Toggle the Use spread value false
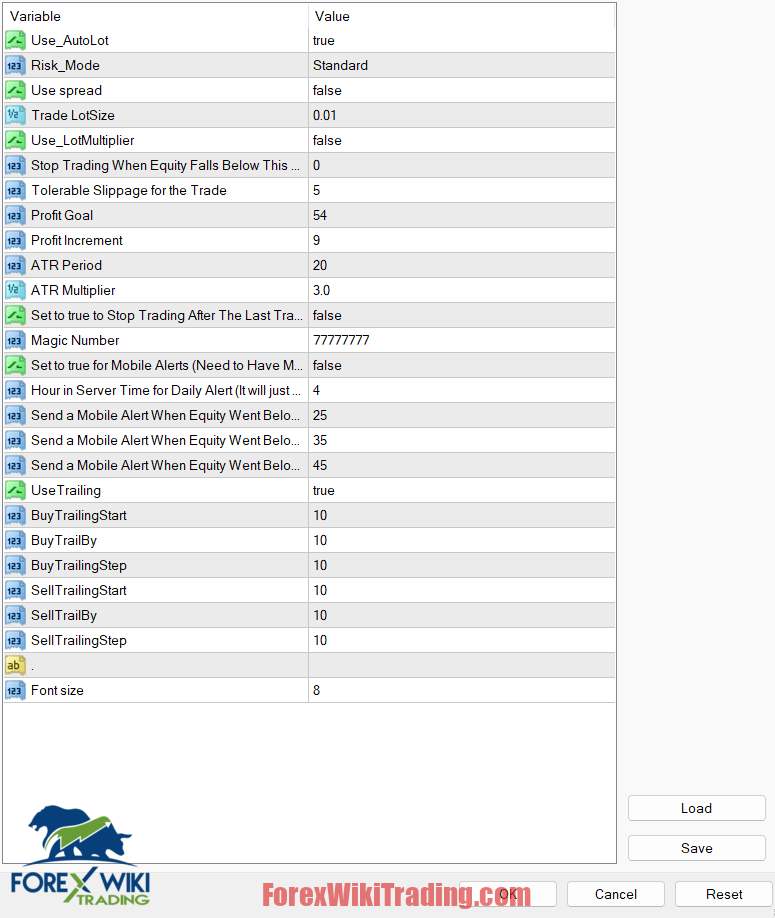This screenshot has height=918, width=775. [x=462, y=91]
